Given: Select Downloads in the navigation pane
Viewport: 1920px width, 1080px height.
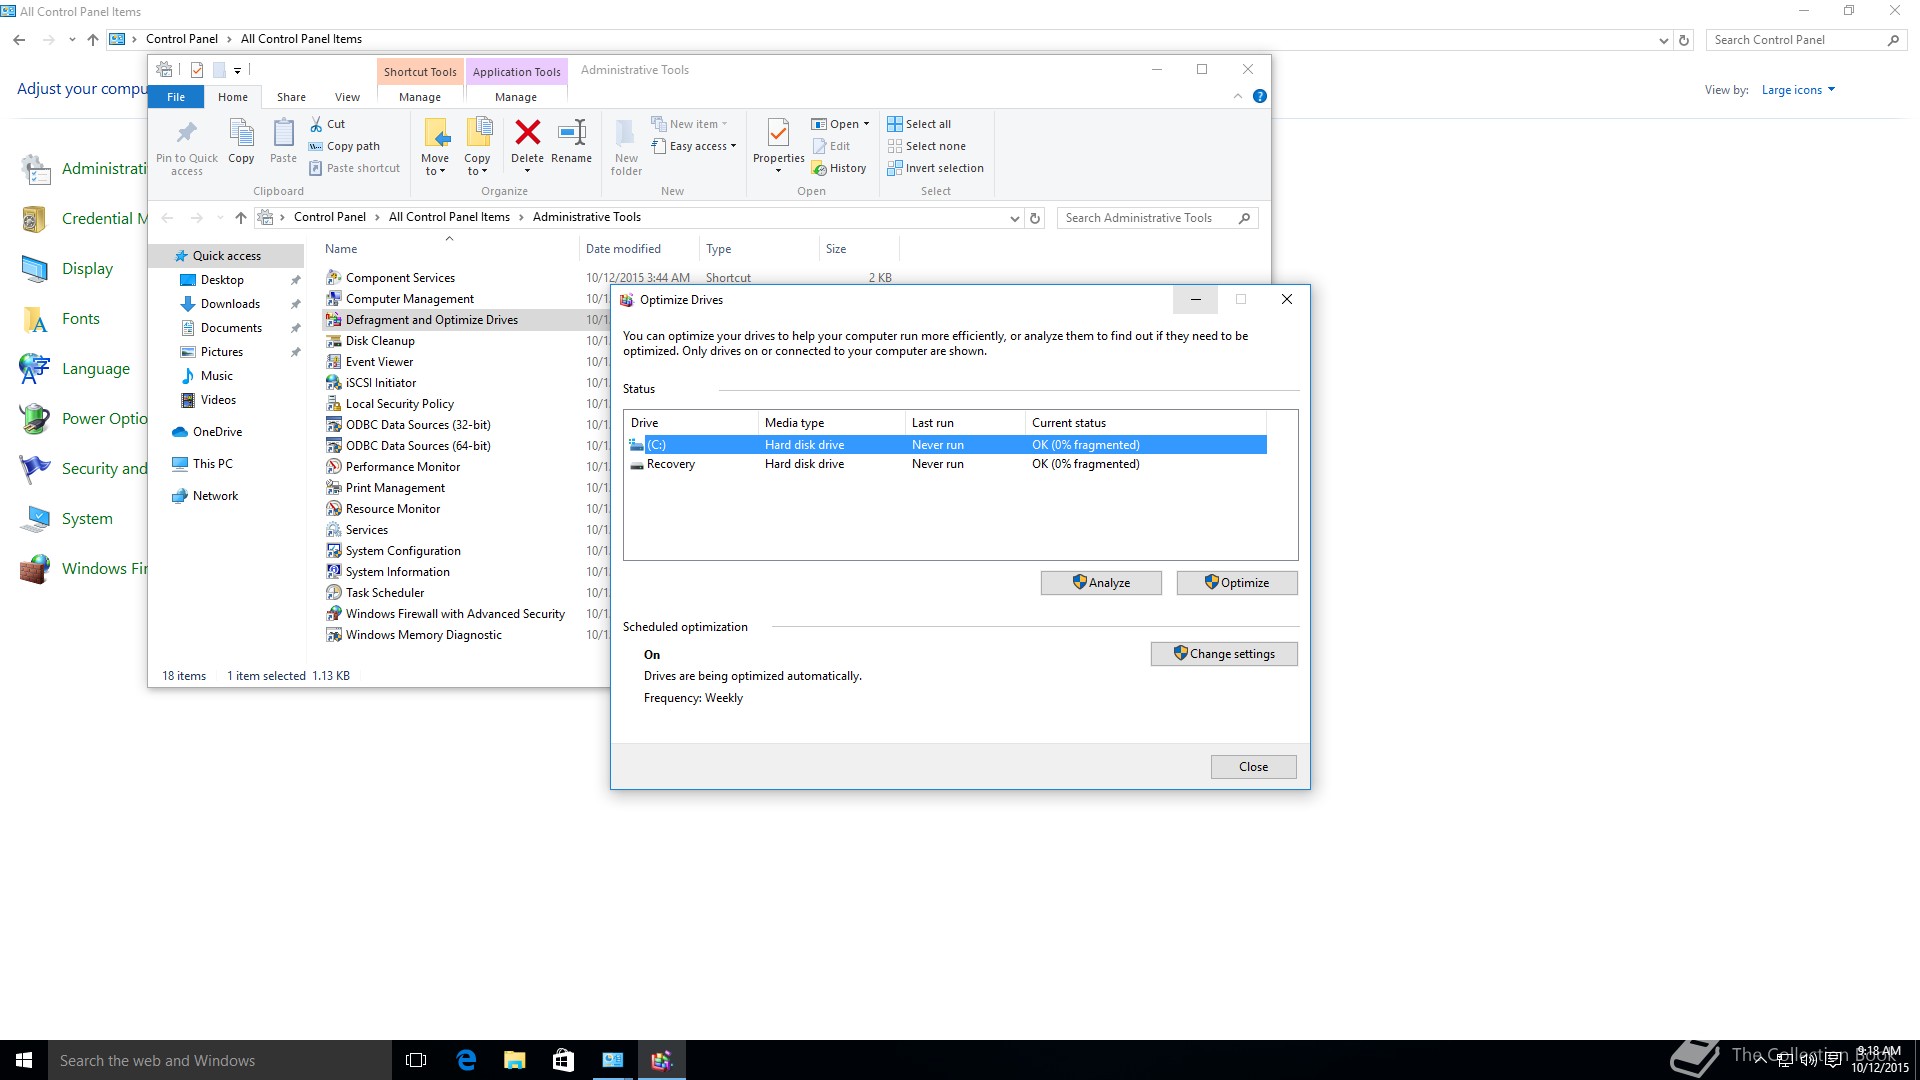Looking at the screenshot, I should tap(230, 304).
